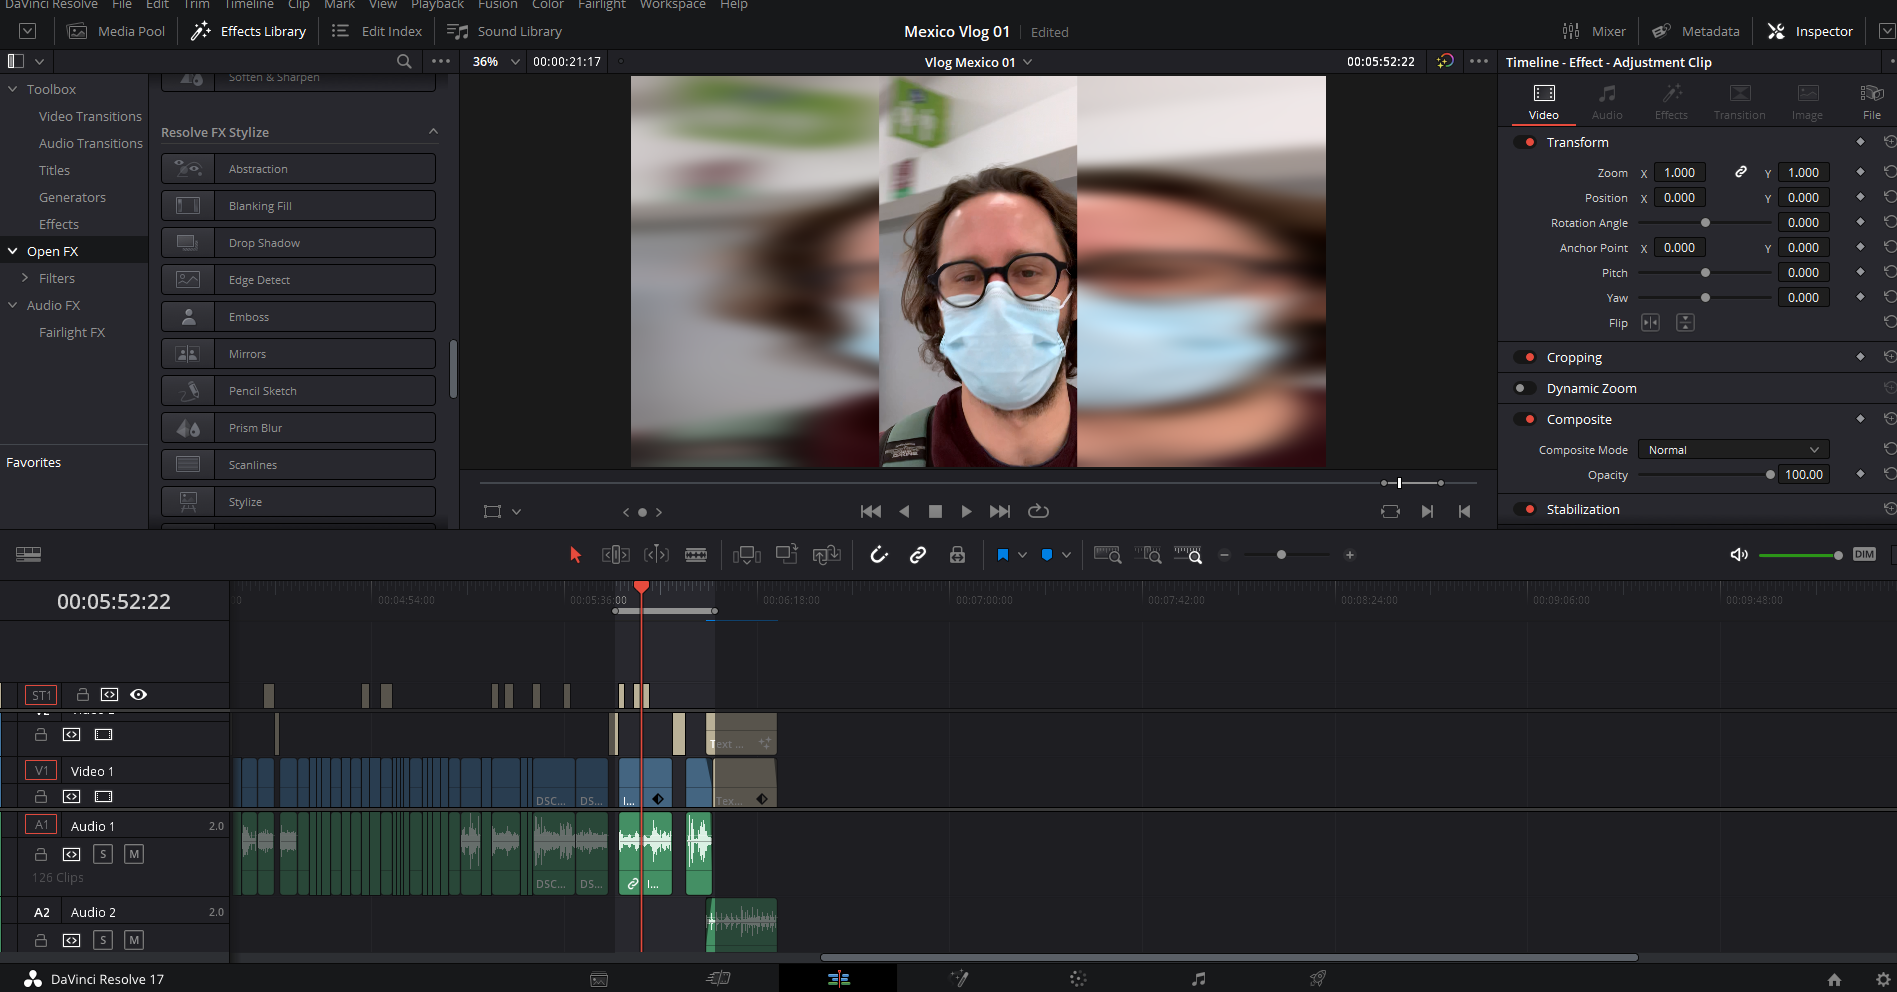The height and width of the screenshot is (992, 1897).
Task: Play the timeline forward
Action: 966,511
